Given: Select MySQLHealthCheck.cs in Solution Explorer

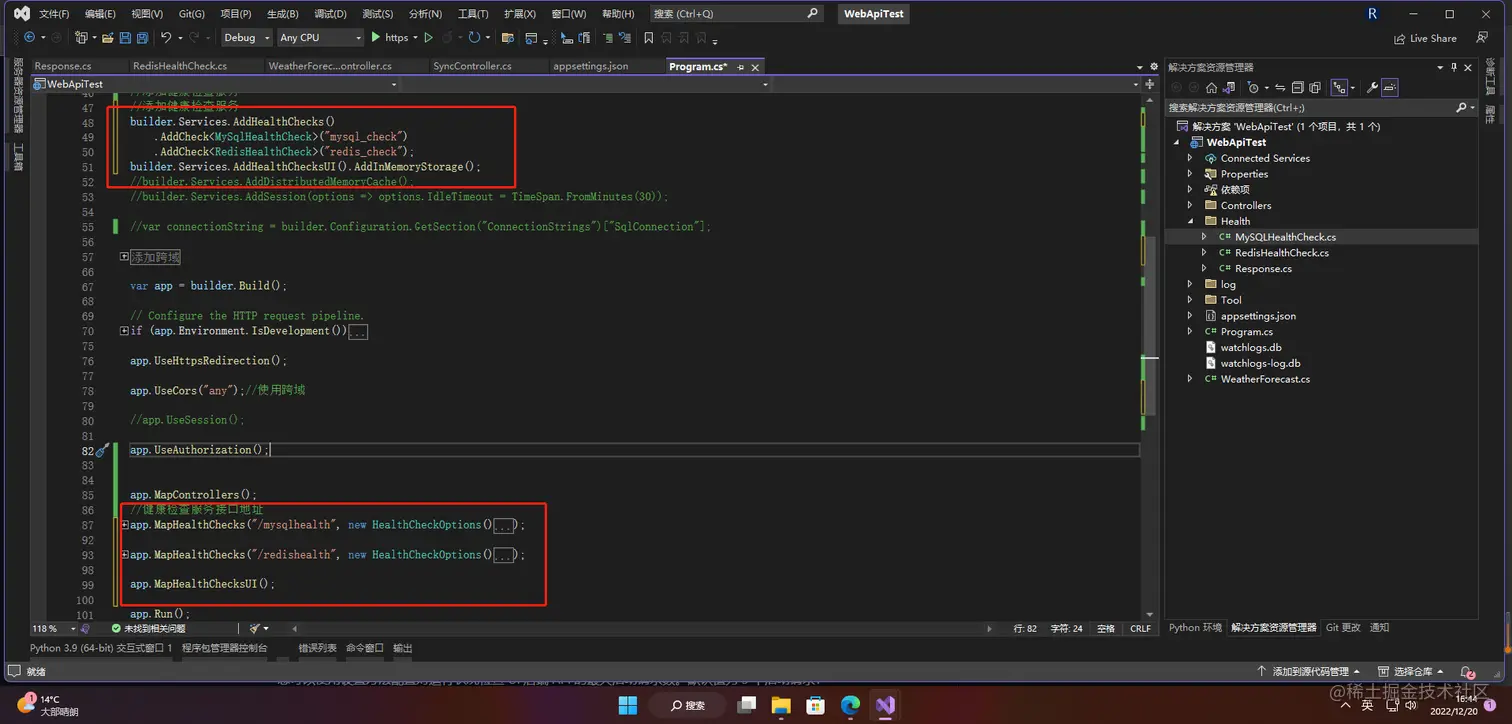Looking at the screenshot, I should point(1285,237).
